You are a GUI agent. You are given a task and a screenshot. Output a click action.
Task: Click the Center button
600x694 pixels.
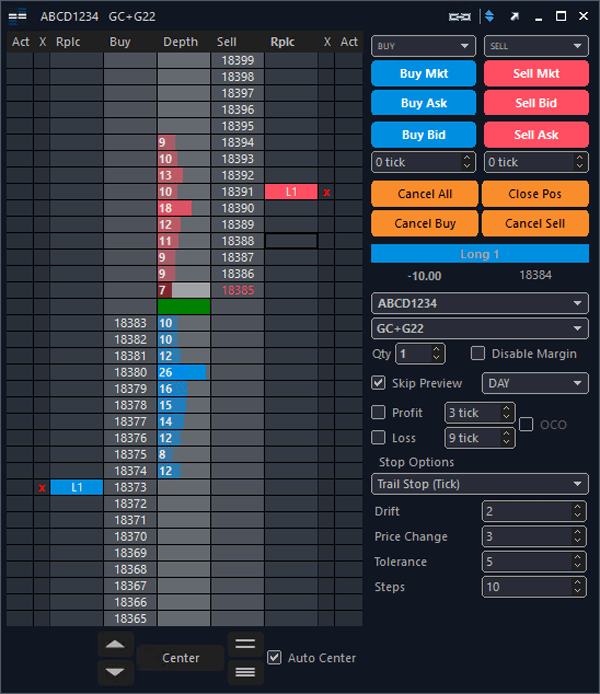[181, 658]
